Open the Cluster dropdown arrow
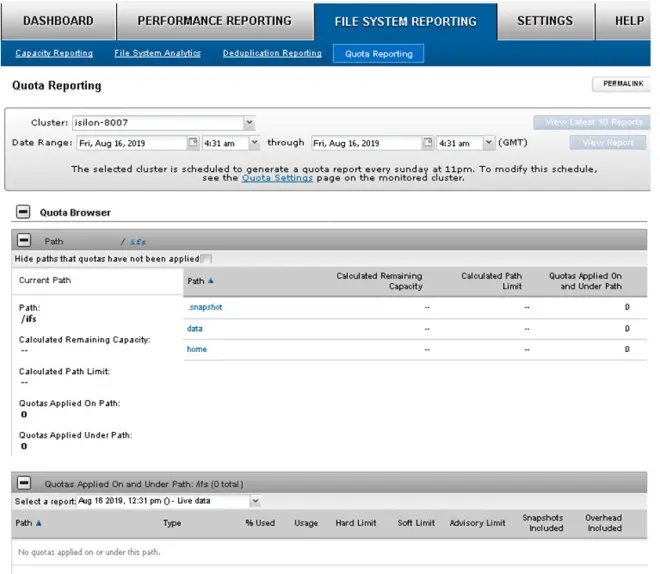Screen dimensions: 660x574 click(x=249, y=122)
